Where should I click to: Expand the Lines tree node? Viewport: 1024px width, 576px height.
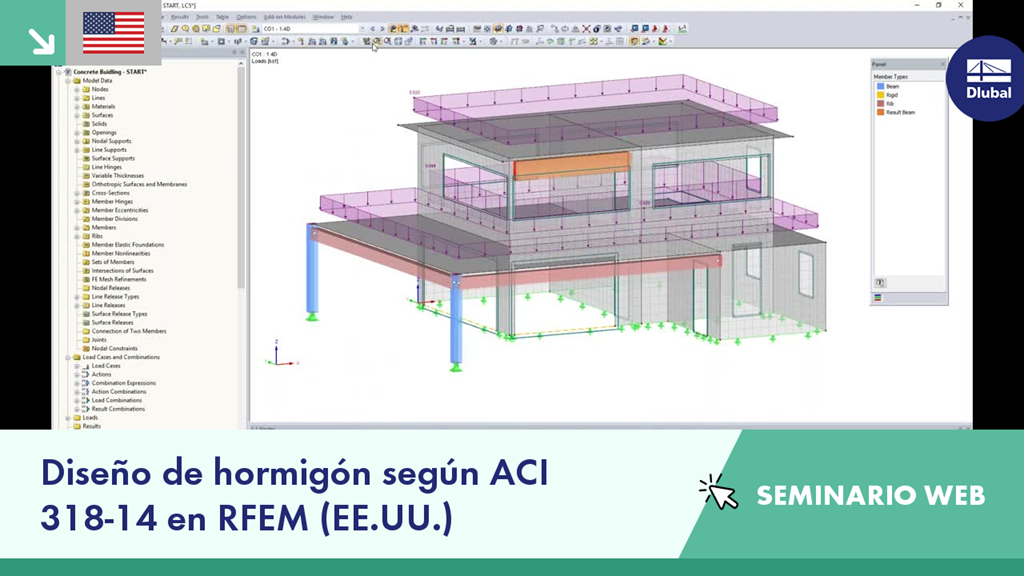76,98
